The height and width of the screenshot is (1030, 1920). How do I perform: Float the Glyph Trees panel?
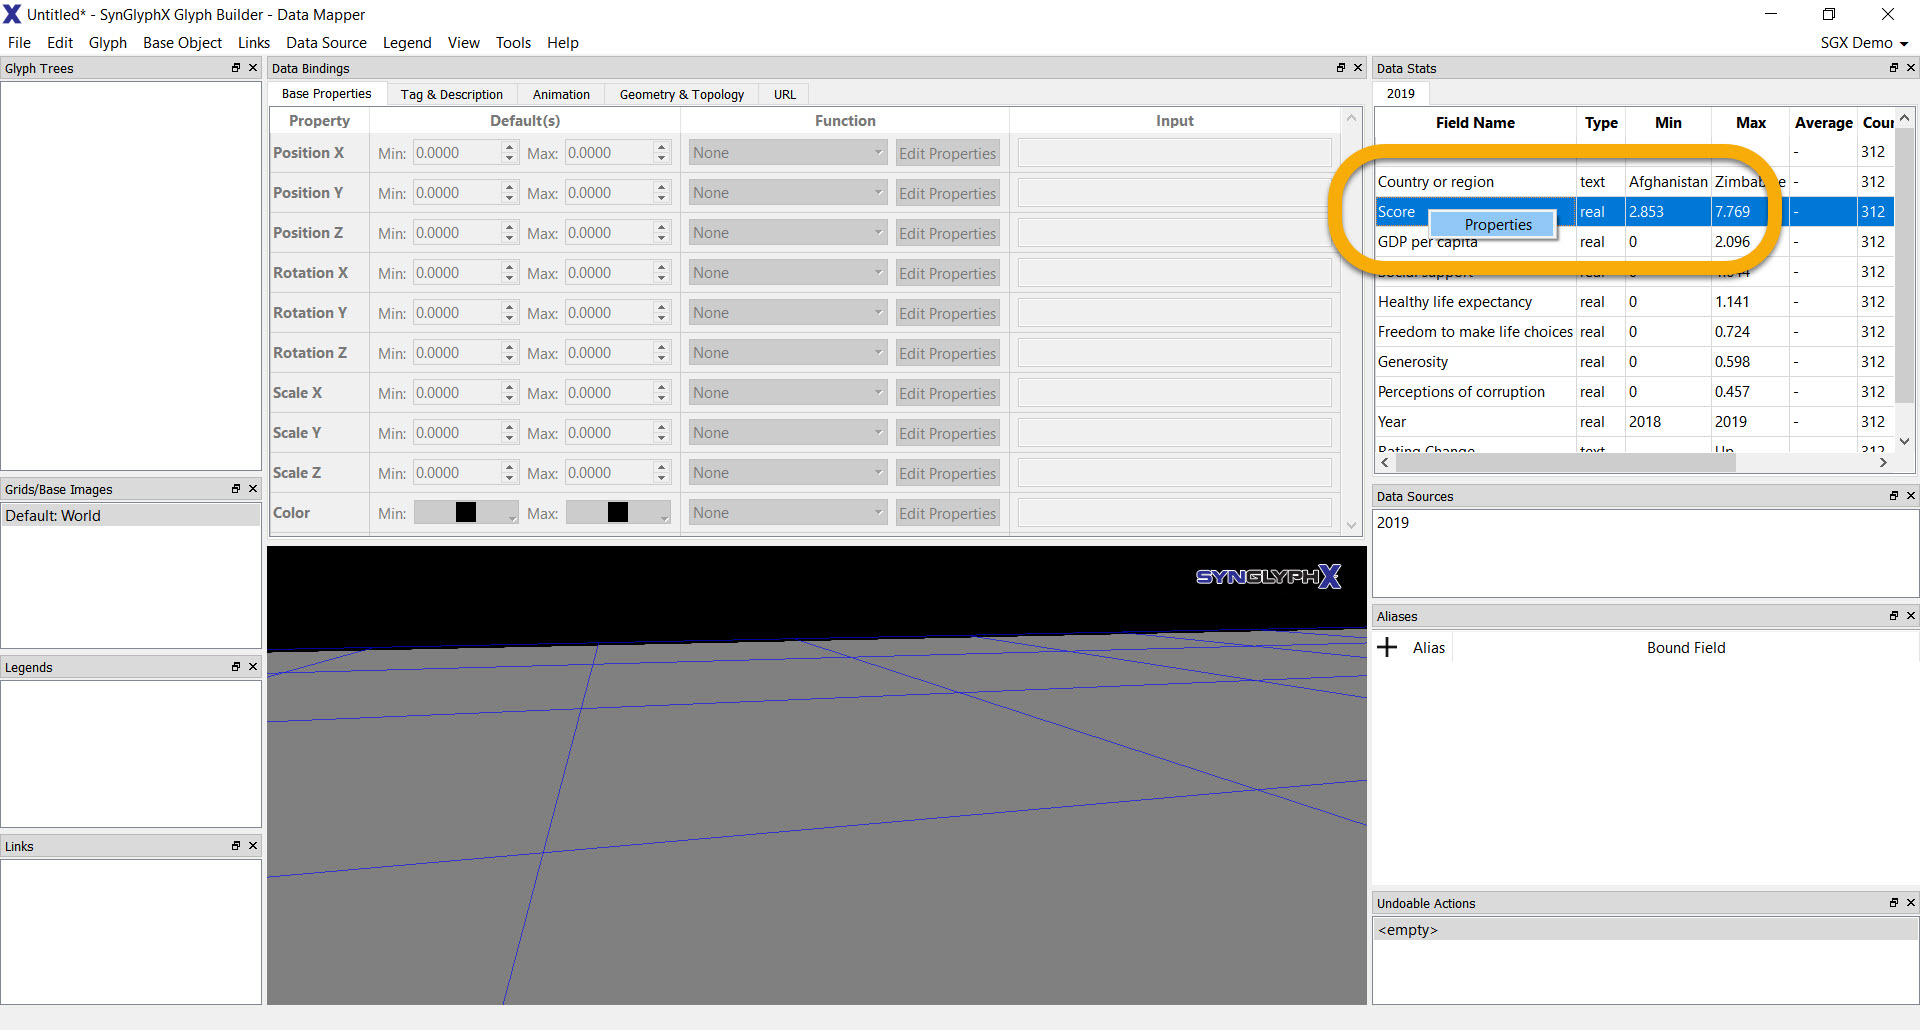tap(236, 68)
